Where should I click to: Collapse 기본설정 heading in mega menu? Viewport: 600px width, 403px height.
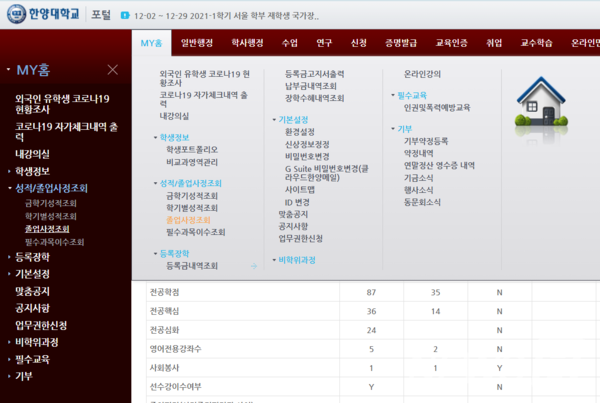pyautogui.click(x=293, y=120)
